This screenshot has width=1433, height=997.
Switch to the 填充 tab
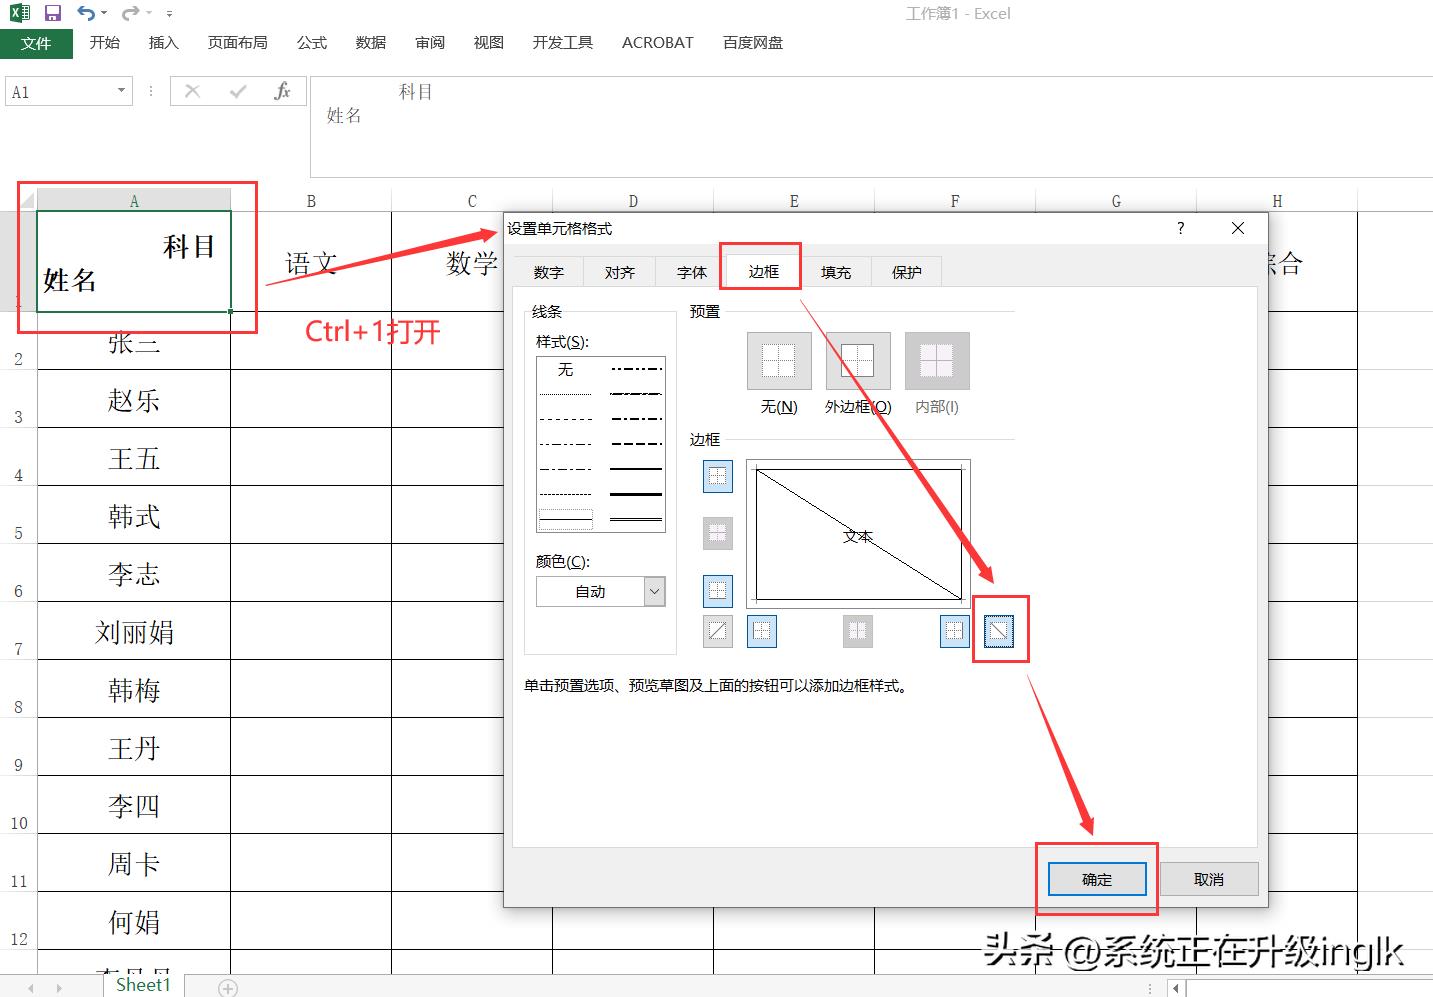click(x=835, y=272)
